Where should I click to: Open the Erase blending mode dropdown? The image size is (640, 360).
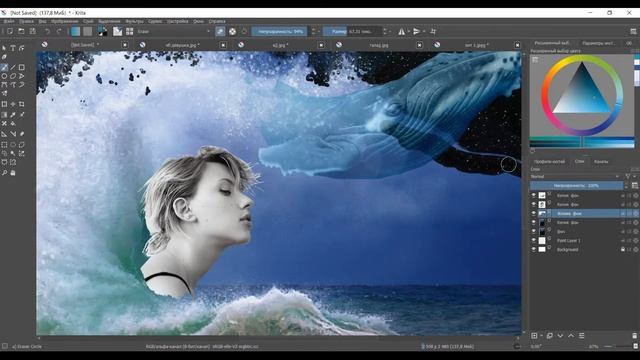point(173,31)
